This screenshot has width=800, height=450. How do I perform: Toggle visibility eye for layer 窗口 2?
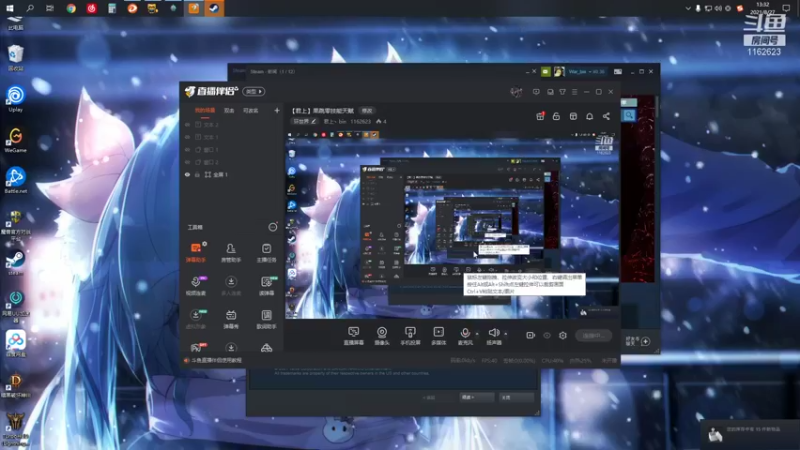tap(187, 162)
